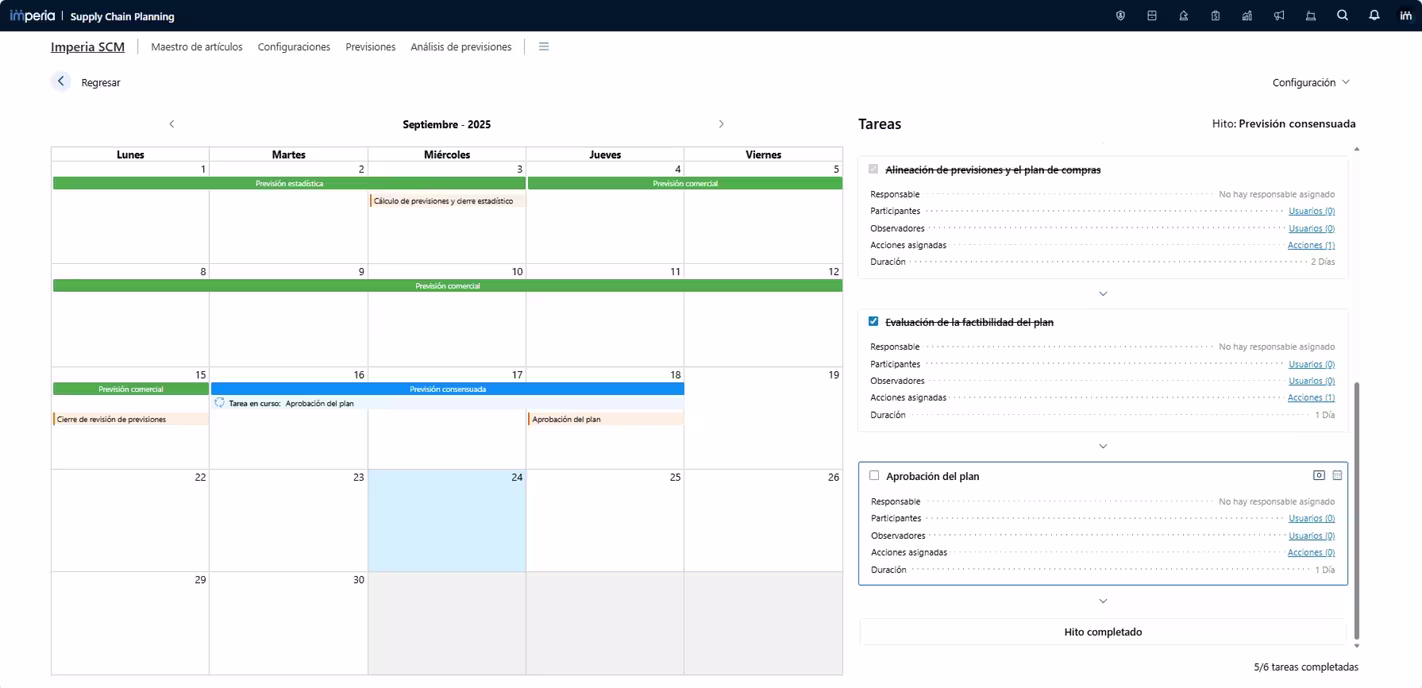Expand chevron below Aprobación del plan card
The width and height of the screenshot is (1422, 688).
pyautogui.click(x=1103, y=601)
